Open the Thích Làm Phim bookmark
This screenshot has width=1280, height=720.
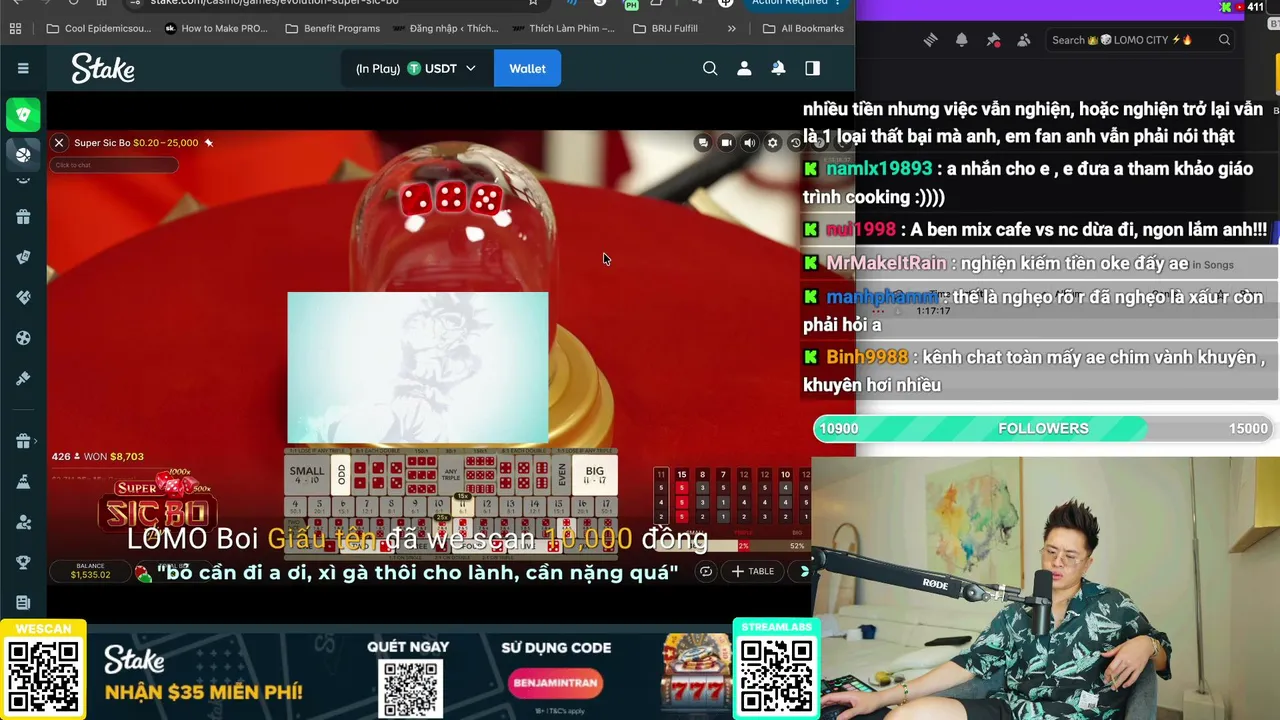pos(562,28)
